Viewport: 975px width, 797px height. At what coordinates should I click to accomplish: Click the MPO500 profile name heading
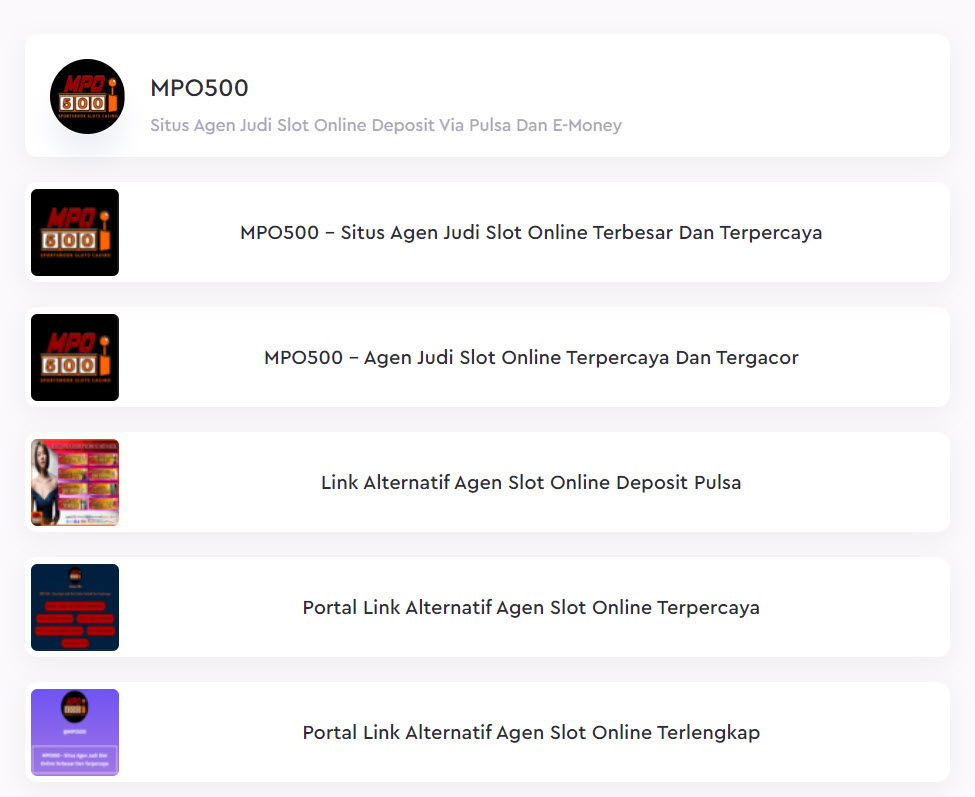(x=199, y=88)
